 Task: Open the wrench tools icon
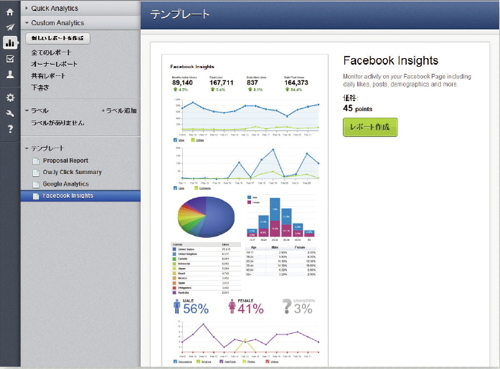10,114
